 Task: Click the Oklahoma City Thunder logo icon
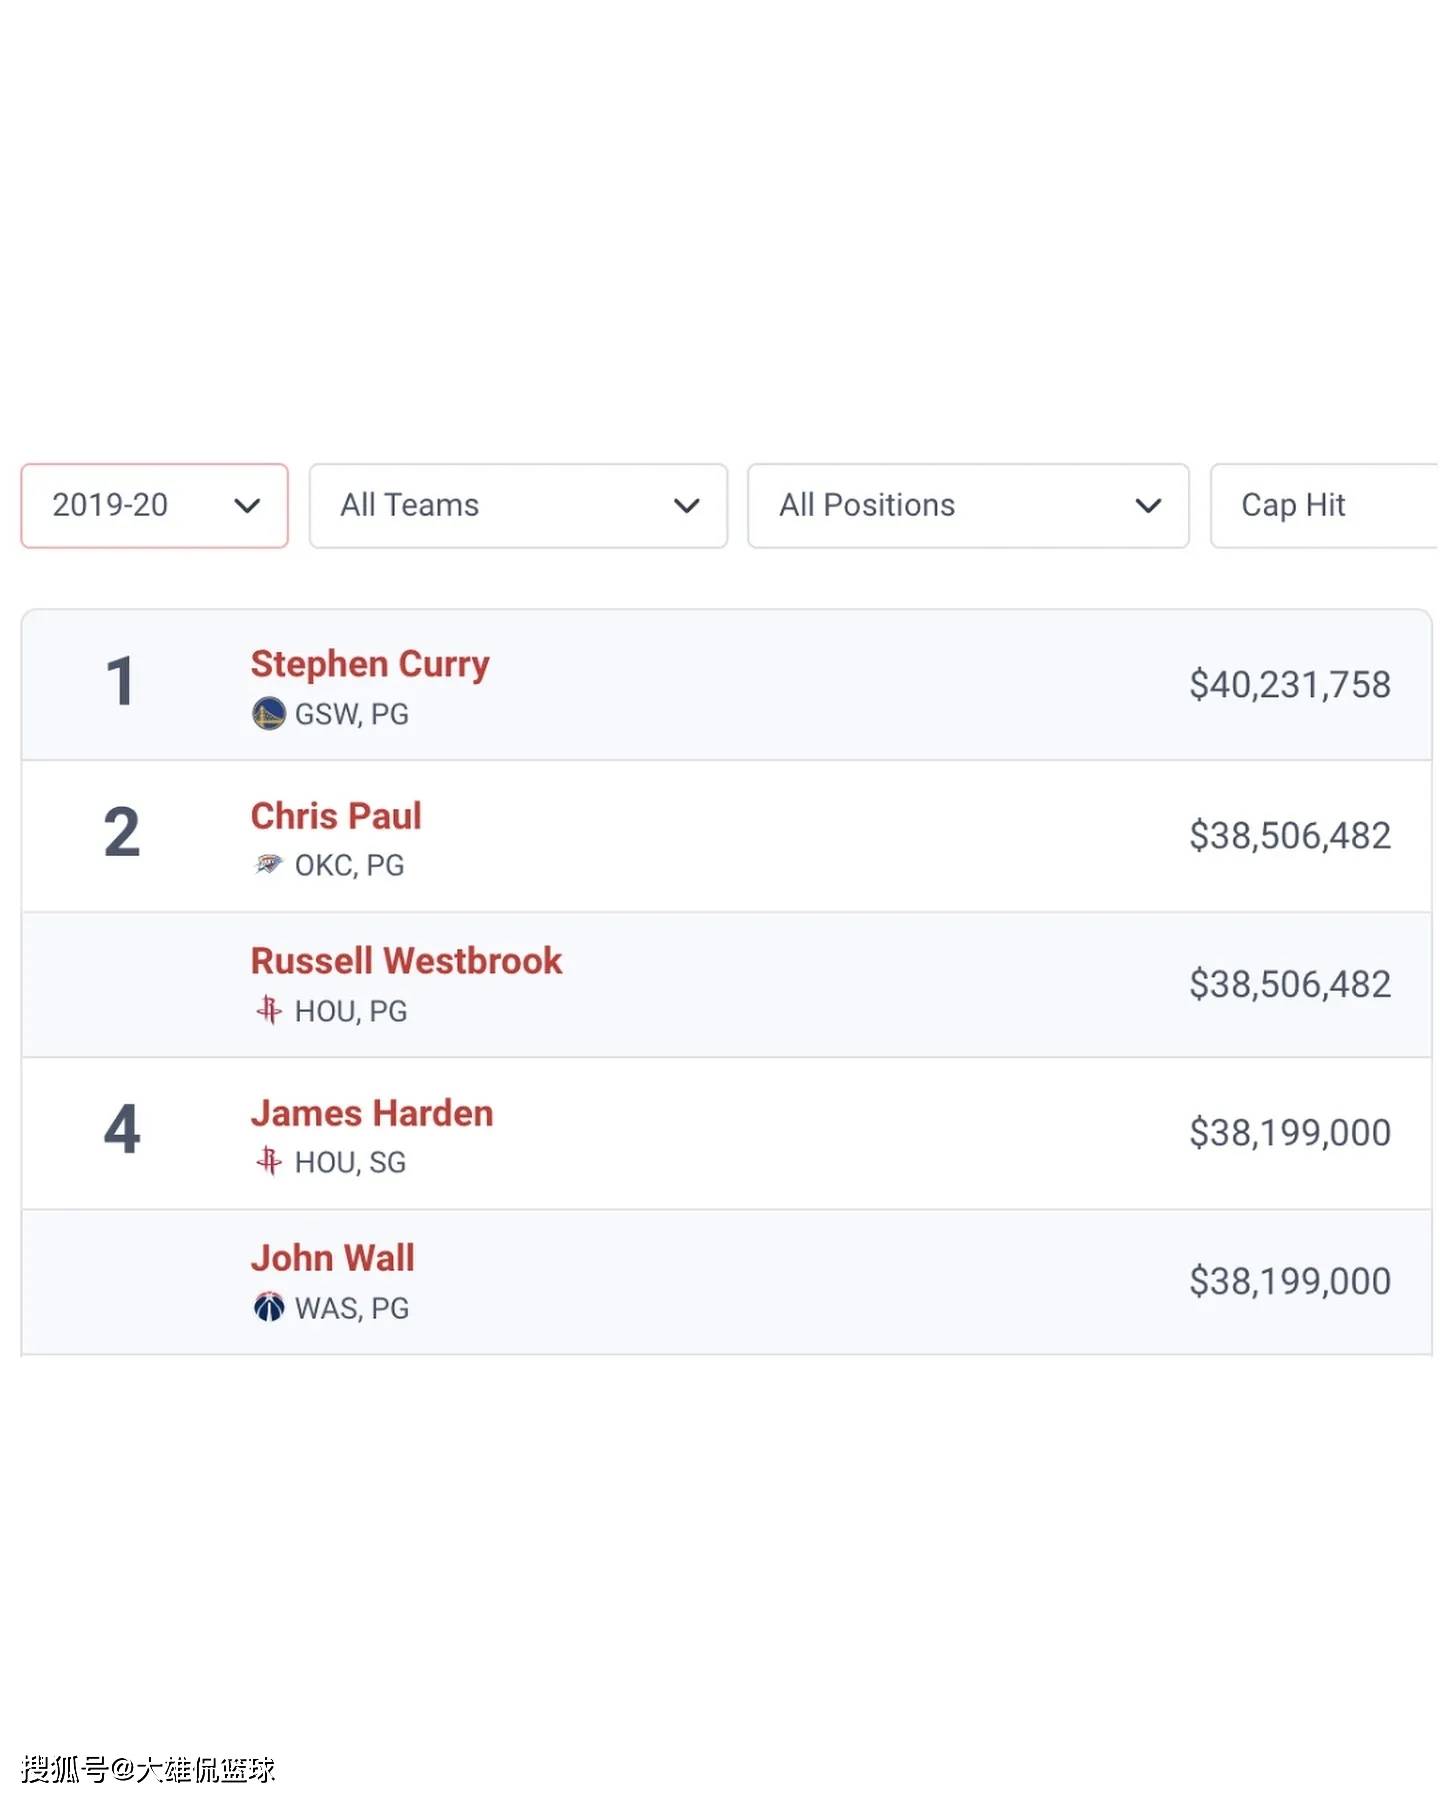(268, 864)
